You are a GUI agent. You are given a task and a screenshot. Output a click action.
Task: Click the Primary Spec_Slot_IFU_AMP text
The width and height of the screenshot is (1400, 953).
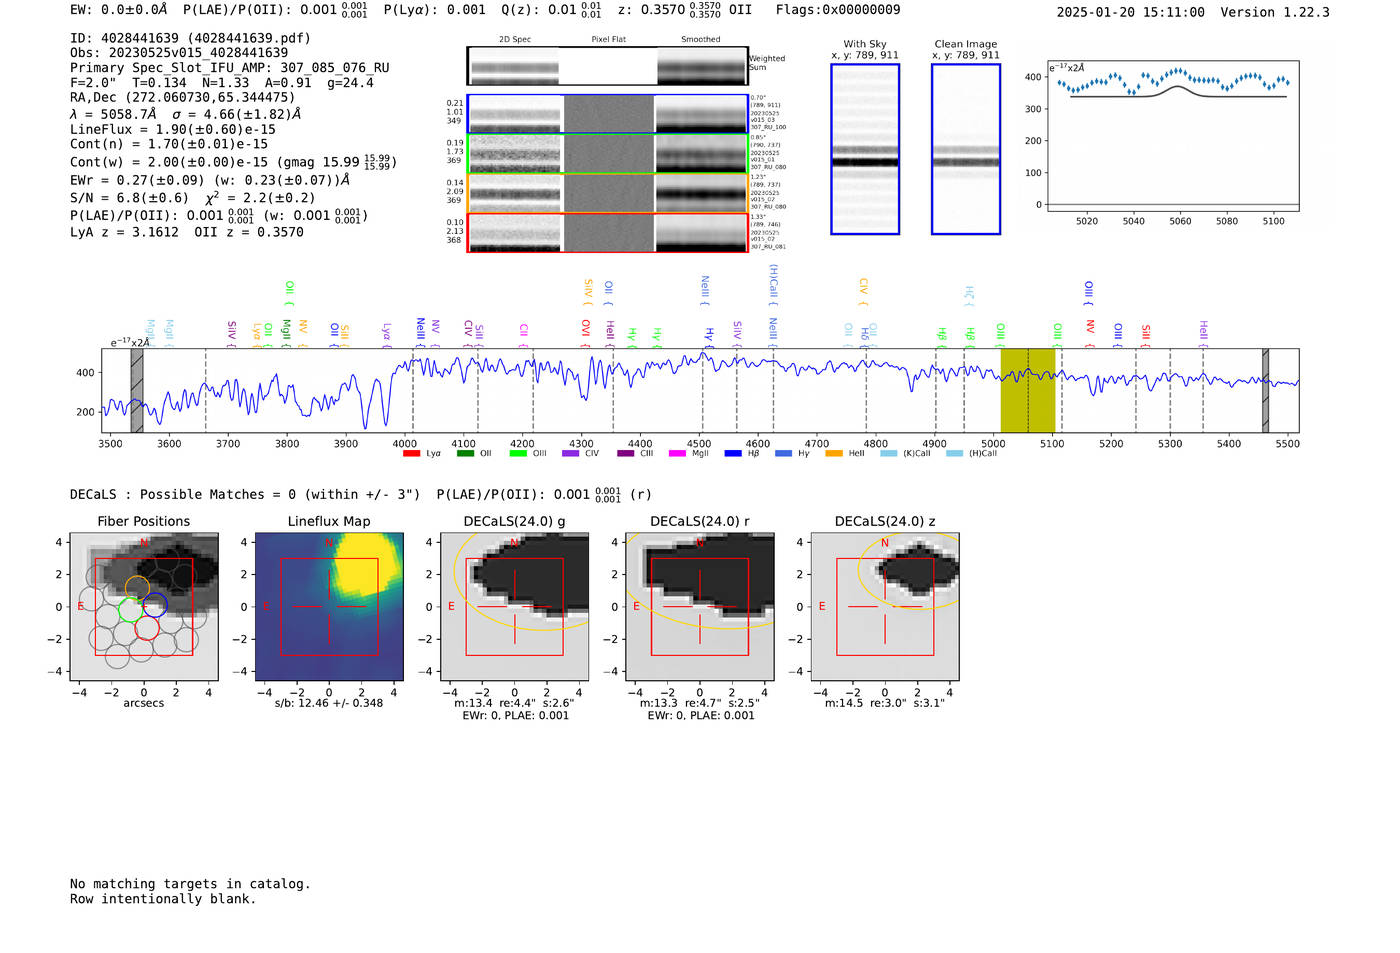[x=230, y=68]
